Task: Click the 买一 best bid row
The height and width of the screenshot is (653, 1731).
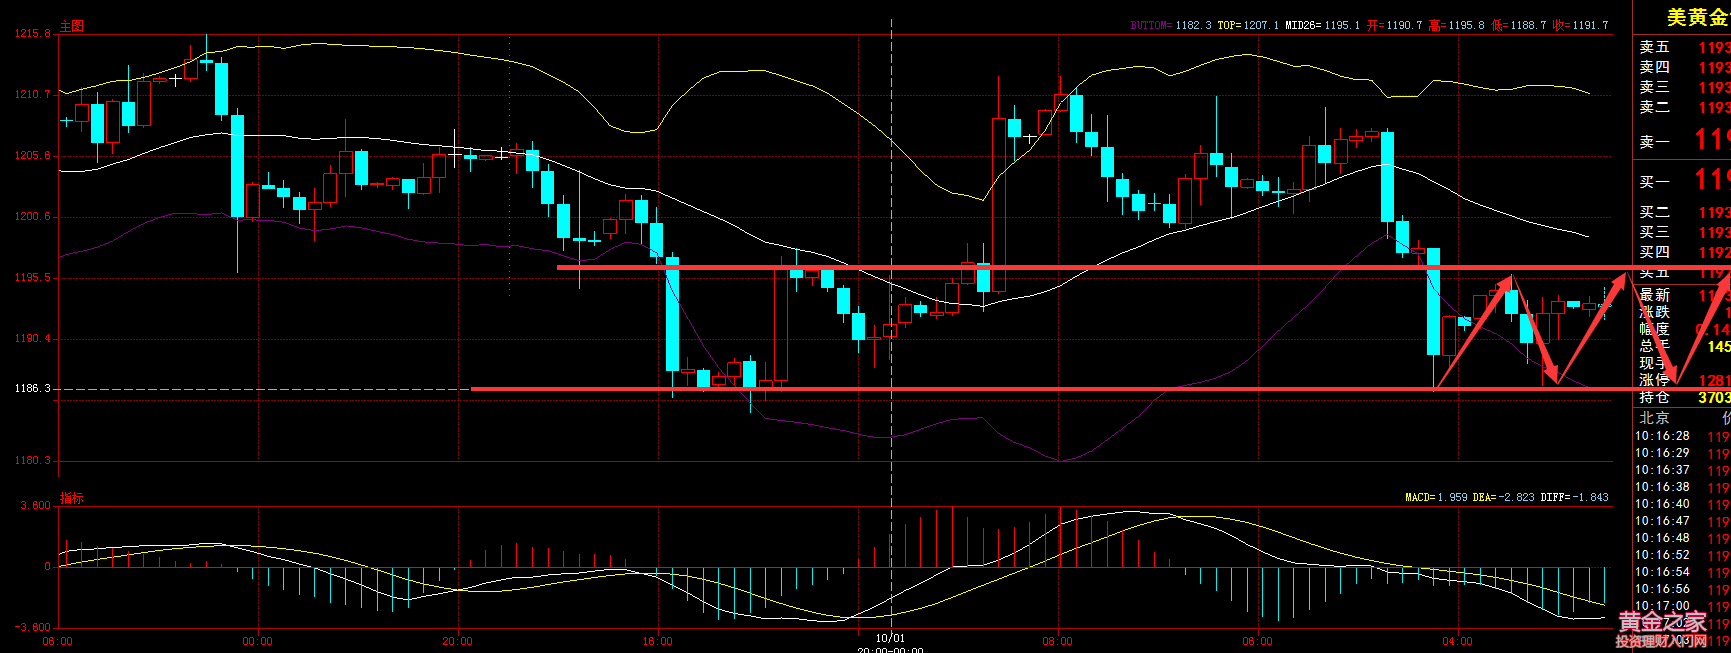Action: [x=1655, y=182]
